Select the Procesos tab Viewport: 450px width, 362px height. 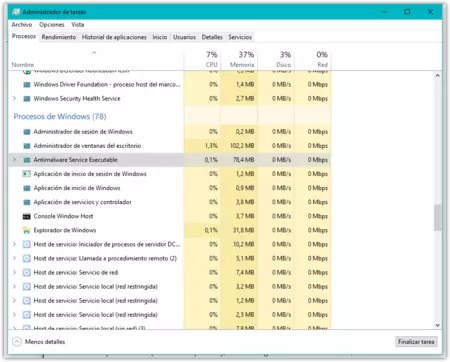(24, 36)
